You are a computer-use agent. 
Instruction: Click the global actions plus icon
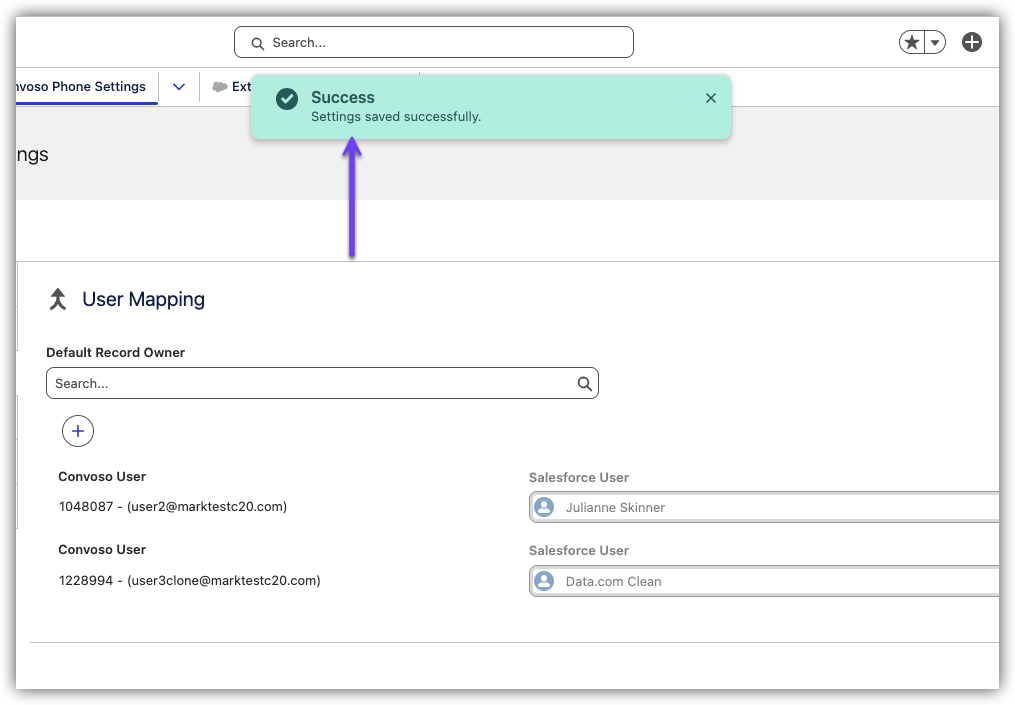[x=972, y=42]
